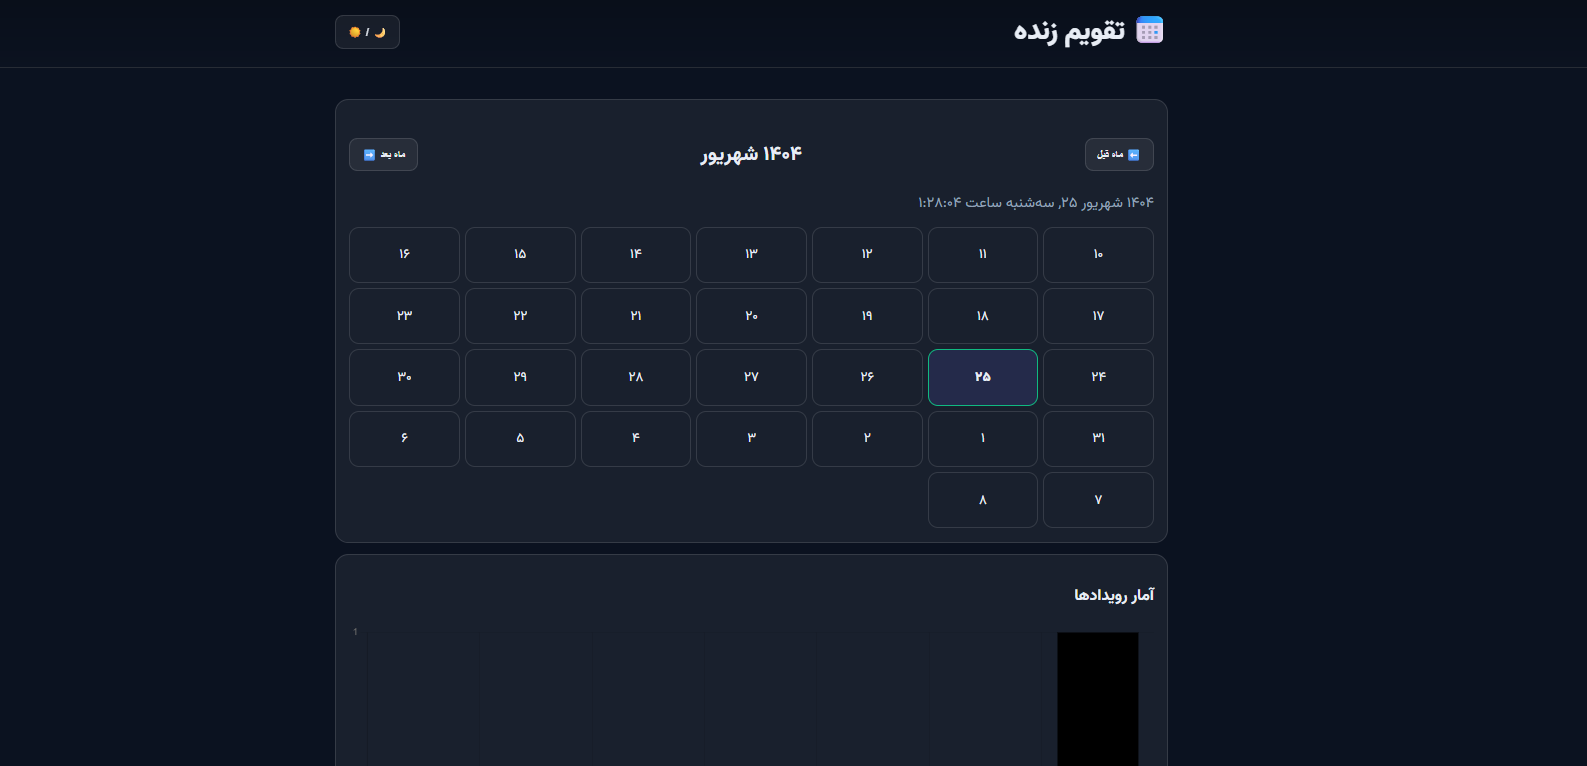This screenshot has width=1587, height=766.
Task: Select day ۱۱ (11) in the calendar
Action: (983, 255)
